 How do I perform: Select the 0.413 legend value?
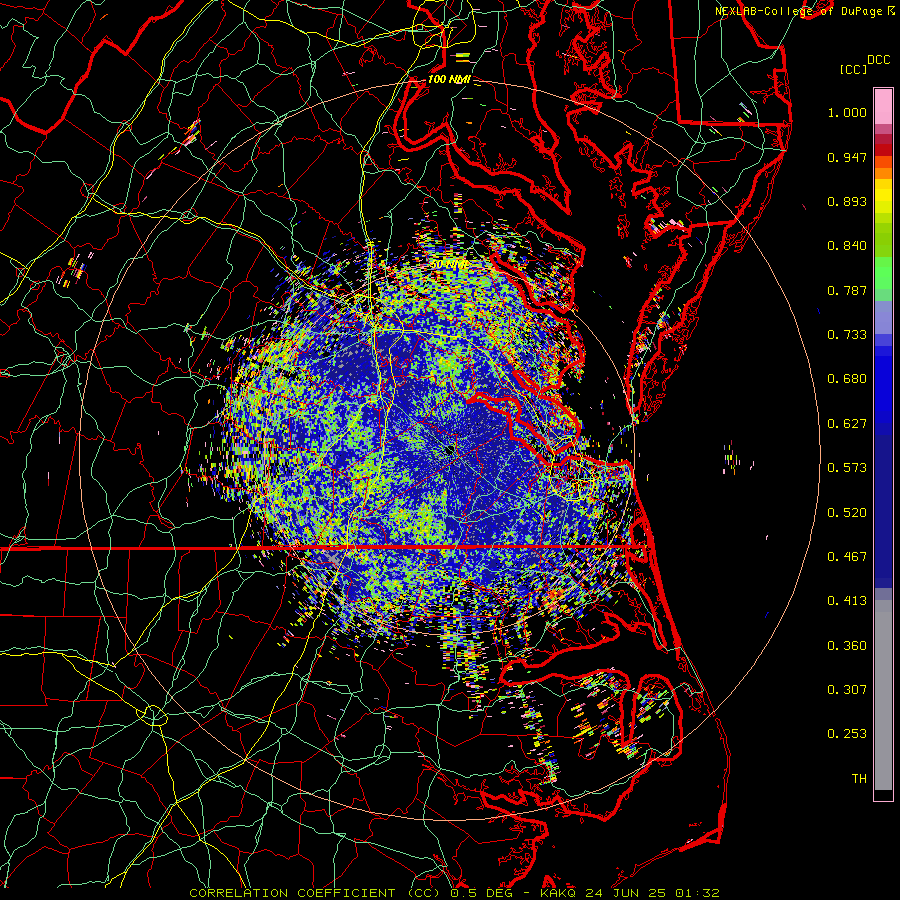point(847,601)
